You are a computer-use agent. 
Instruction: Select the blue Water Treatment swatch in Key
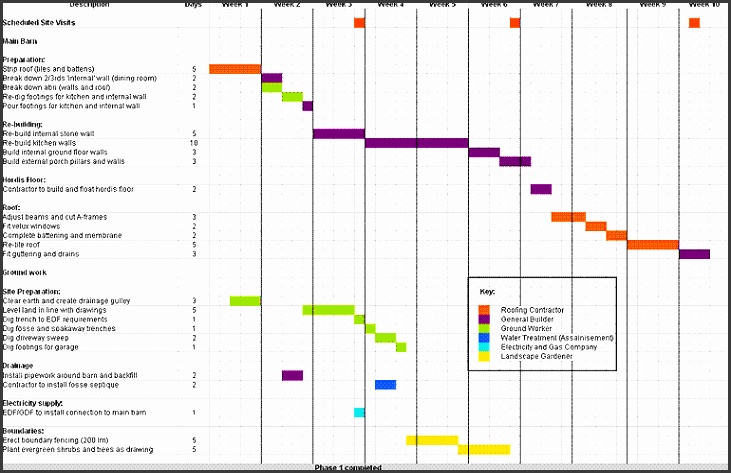pyautogui.click(x=484, y=338)
